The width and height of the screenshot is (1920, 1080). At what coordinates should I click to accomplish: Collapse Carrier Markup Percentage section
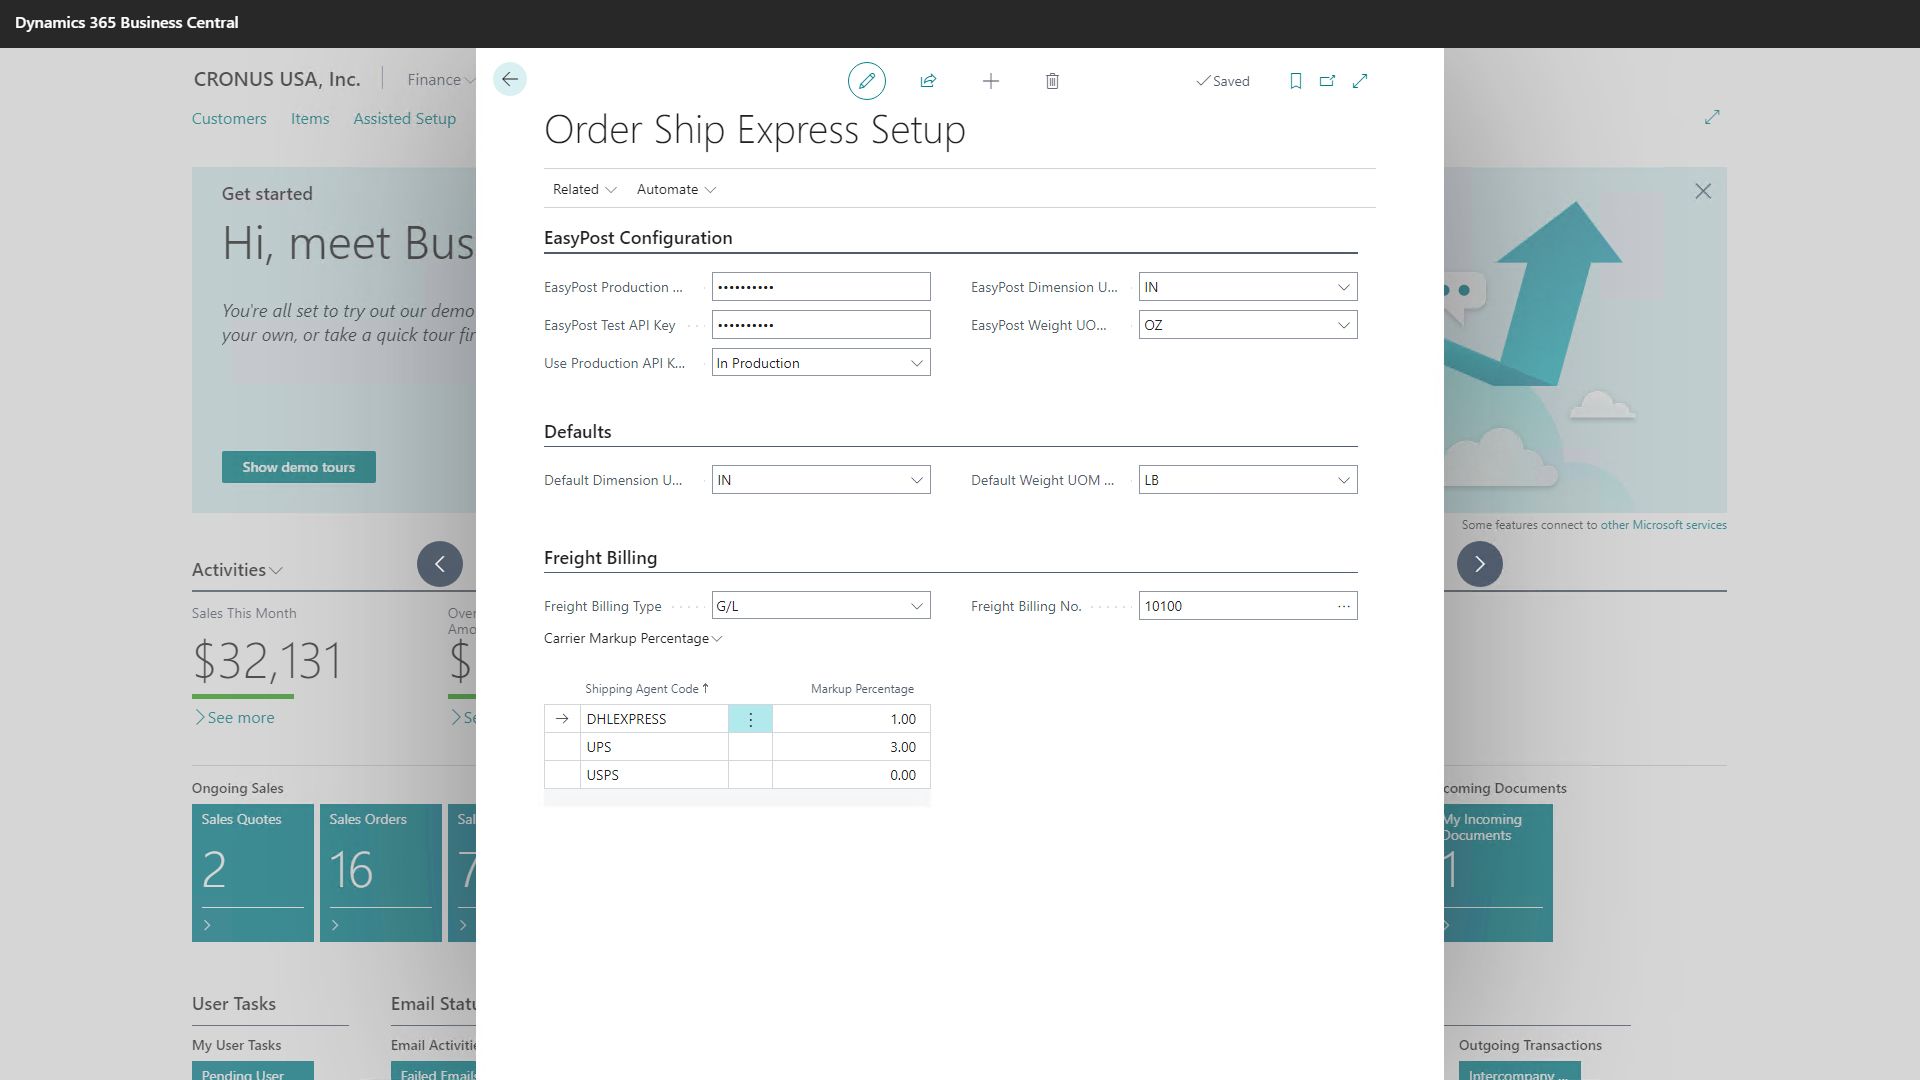633,638
